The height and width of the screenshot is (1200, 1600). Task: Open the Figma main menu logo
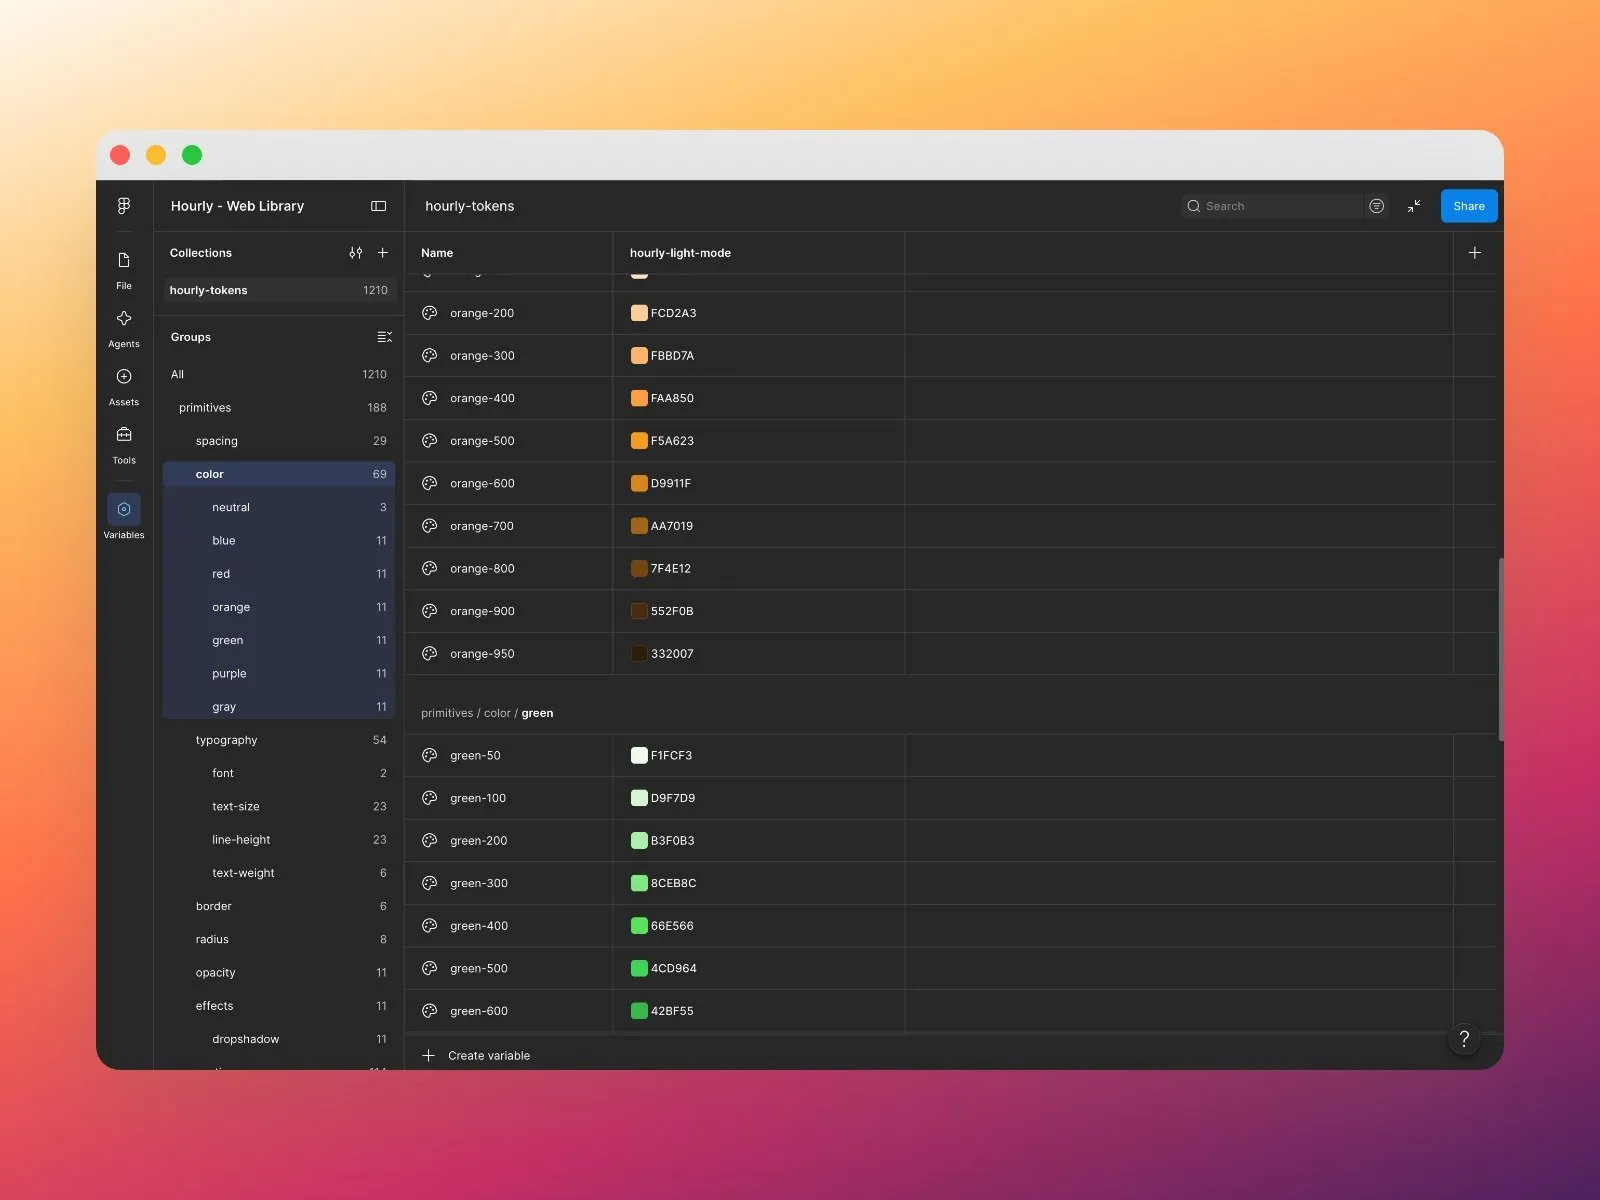124,205
